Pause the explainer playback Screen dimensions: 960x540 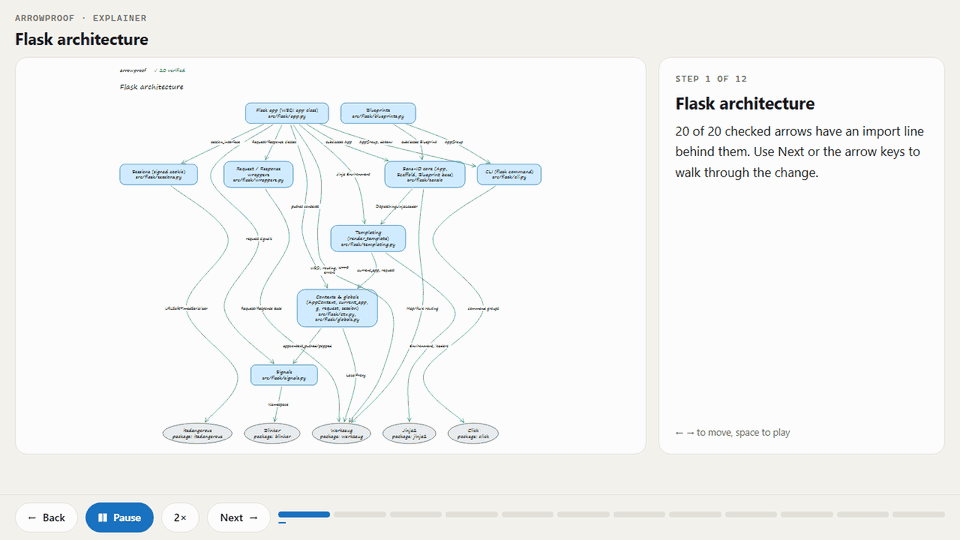point(119,517)
